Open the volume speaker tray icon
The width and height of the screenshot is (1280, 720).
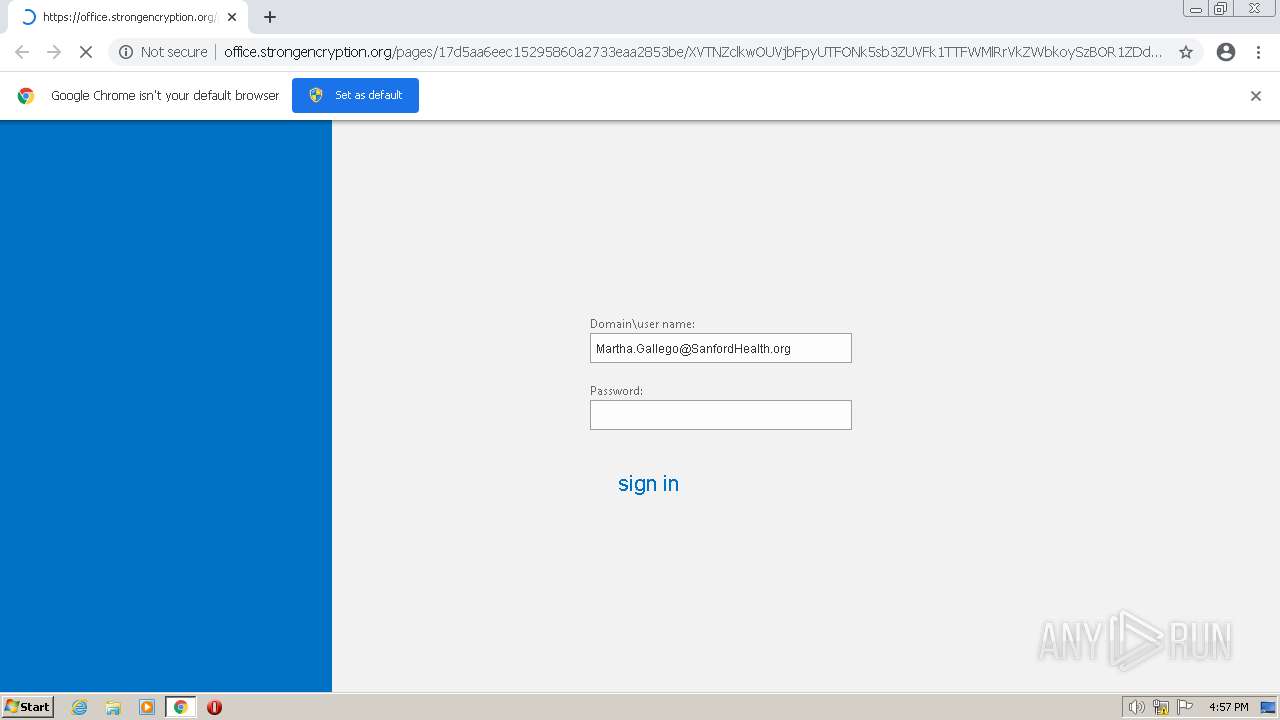[x=1136, y=707]
